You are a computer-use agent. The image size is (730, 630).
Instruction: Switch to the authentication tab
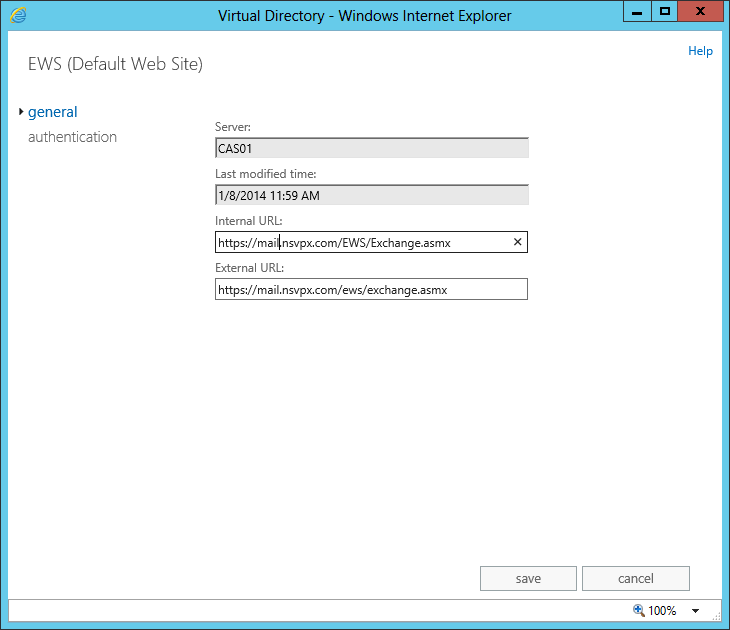[x=72, y=137]
